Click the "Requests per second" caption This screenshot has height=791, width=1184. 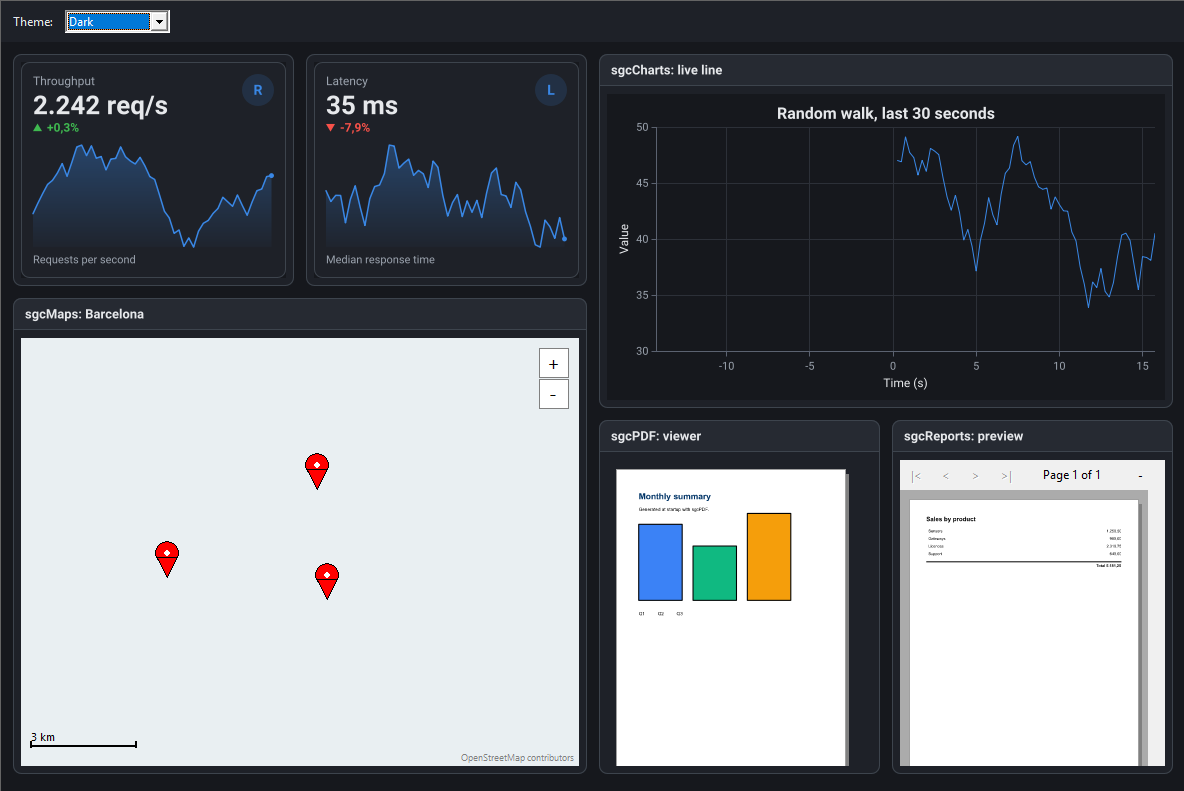point(85,260)
